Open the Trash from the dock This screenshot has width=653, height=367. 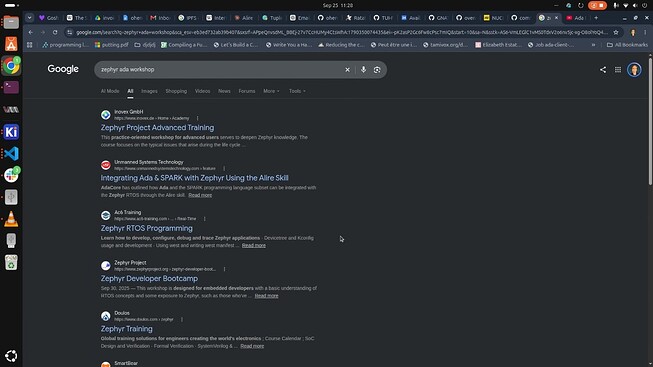click(x=11, y=262)
